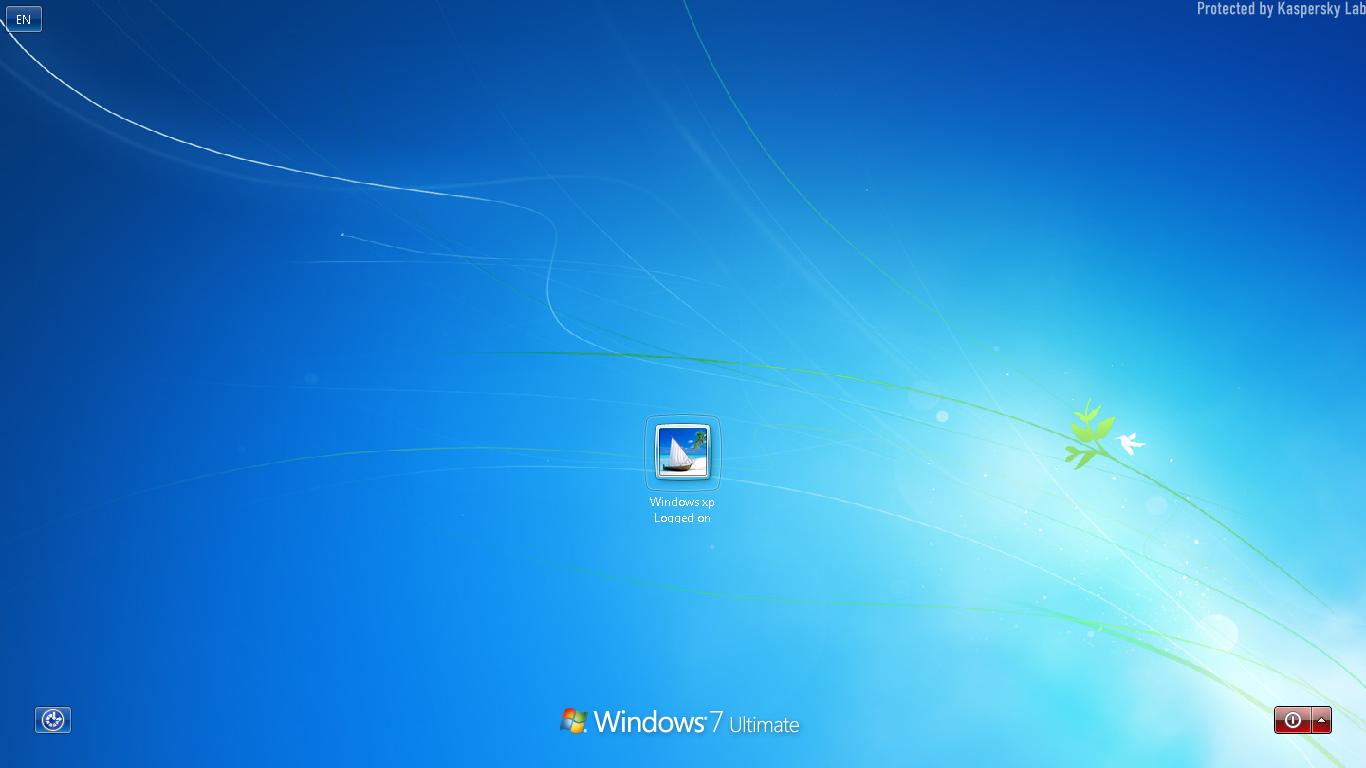Open the power options chevron menu
The width and height of the screenshot is (1366, 768).
point(1319,719)
